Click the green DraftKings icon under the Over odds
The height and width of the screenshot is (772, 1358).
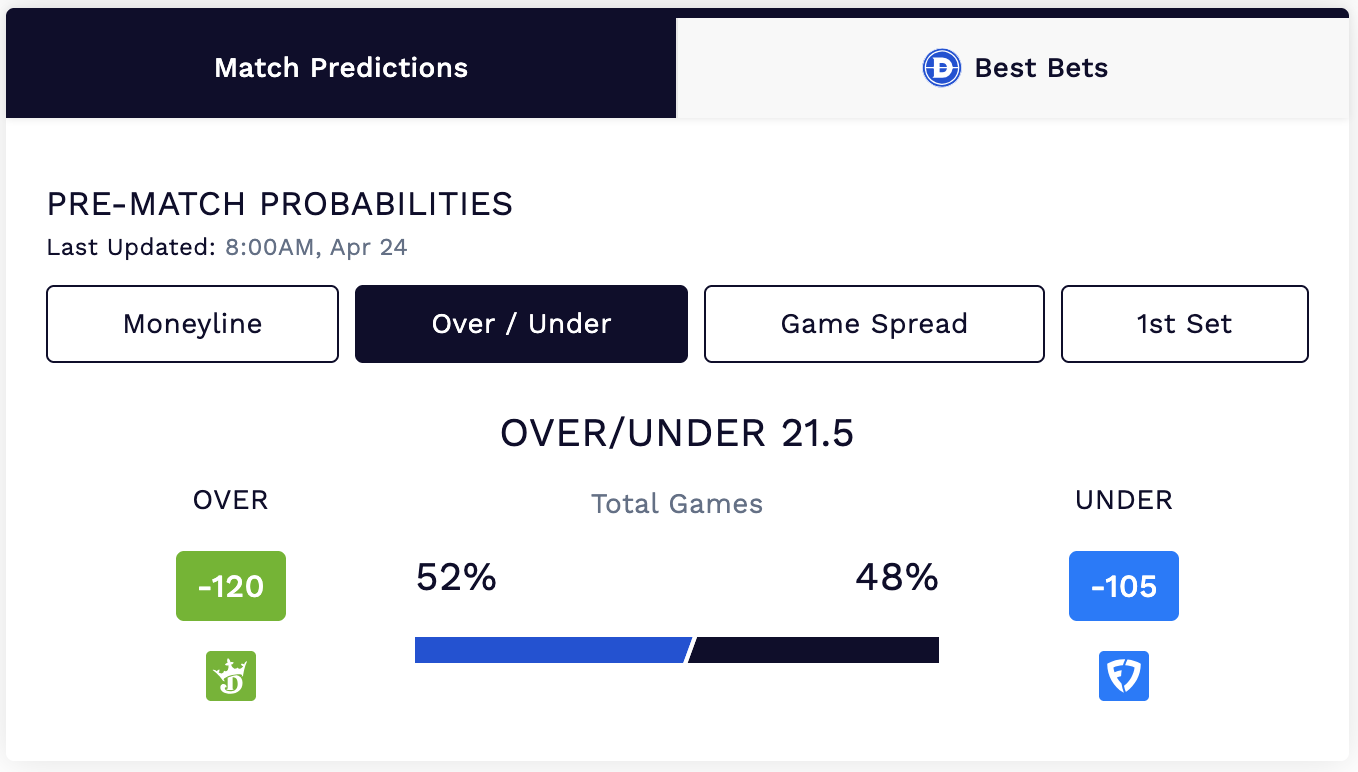coord(230,676)
